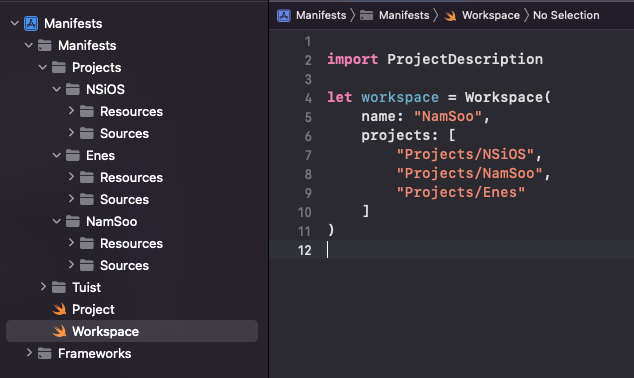
Task: Click the "Projects/NSiOS" string in code
Action: coord(465,154)
